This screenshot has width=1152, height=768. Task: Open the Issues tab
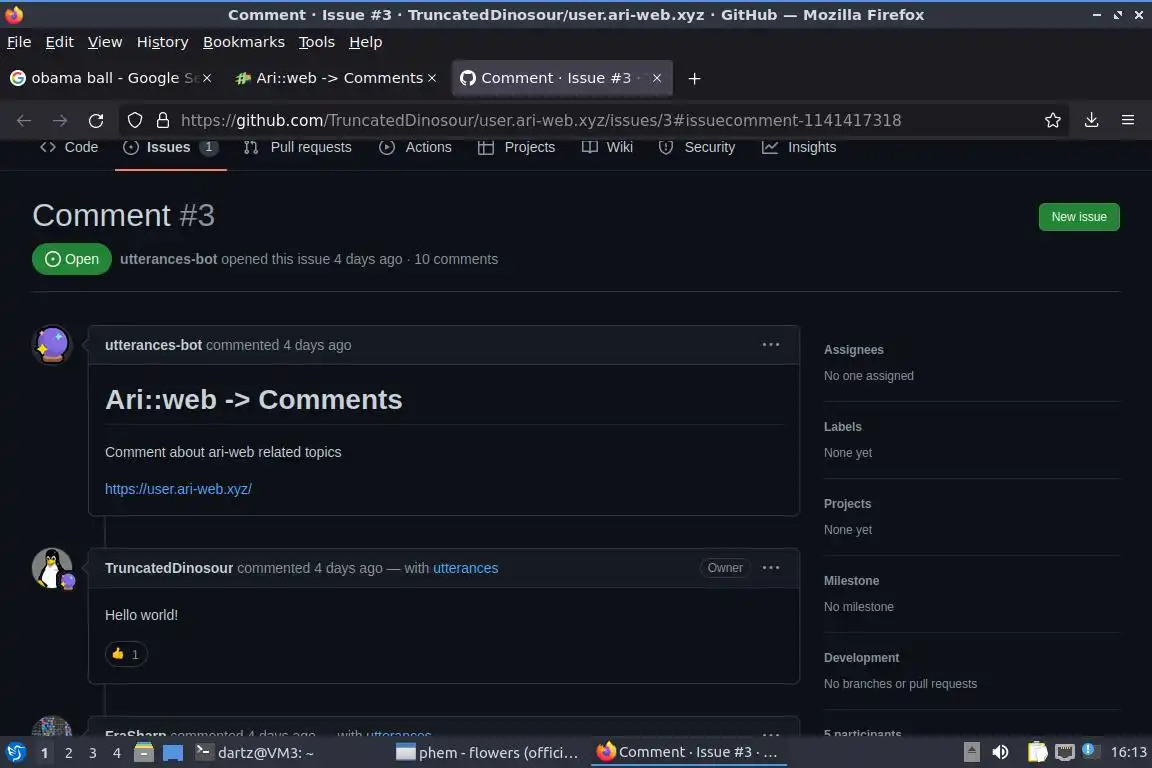click(170, 147)
